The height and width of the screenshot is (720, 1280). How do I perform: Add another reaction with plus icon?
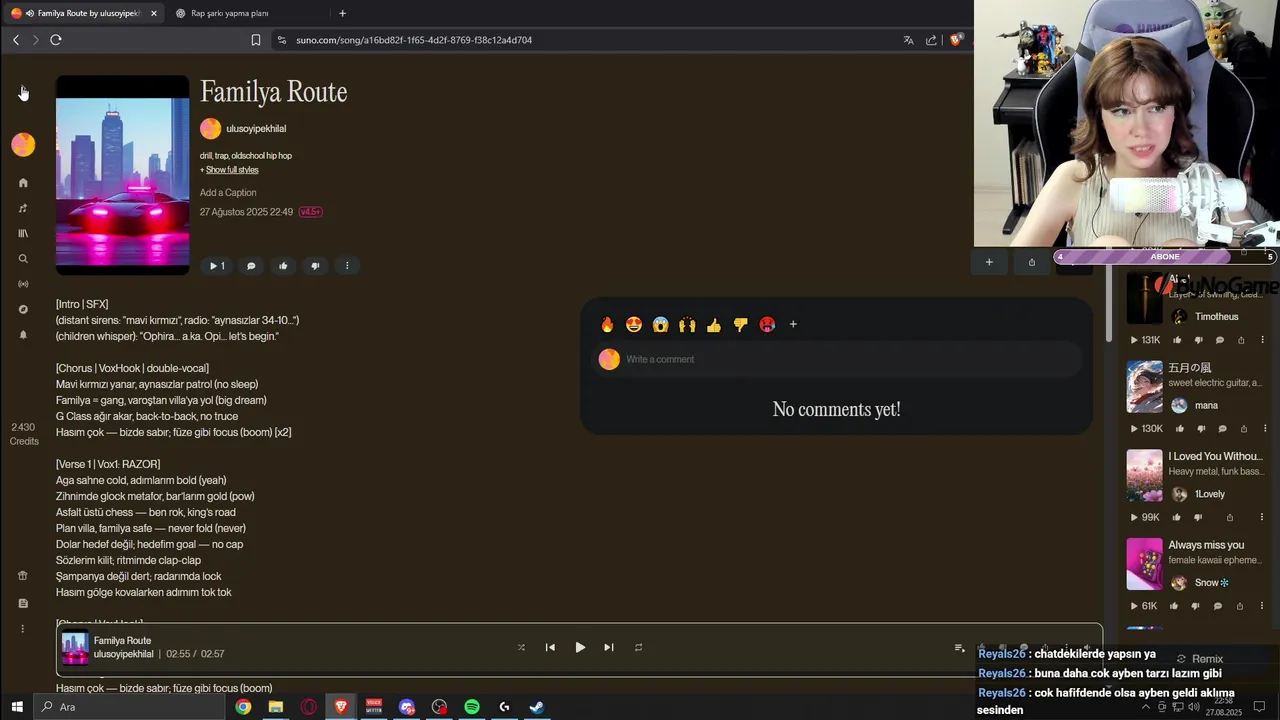tap(793, 324)
